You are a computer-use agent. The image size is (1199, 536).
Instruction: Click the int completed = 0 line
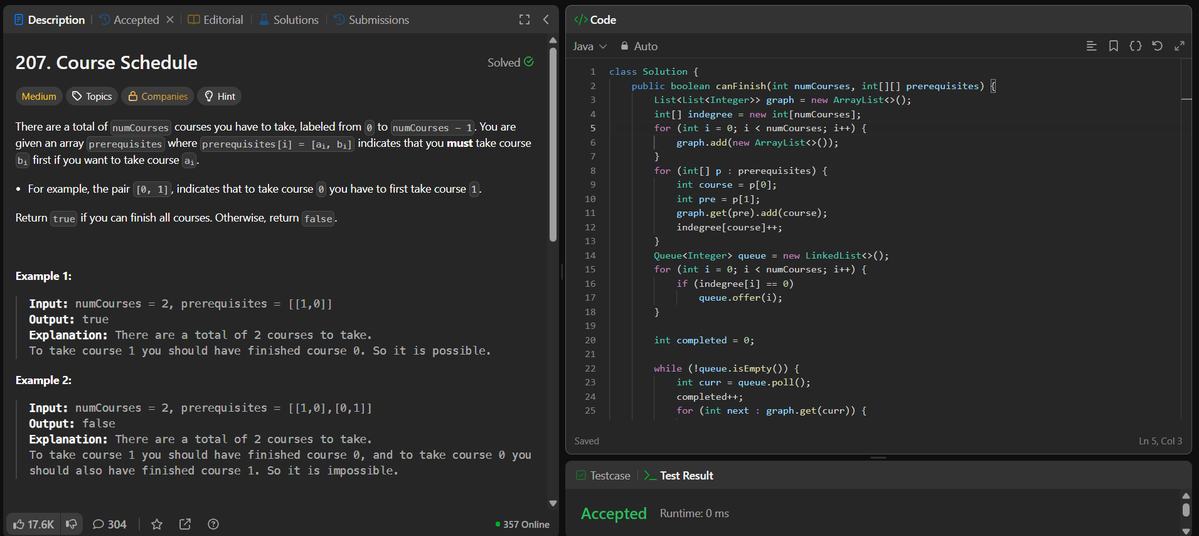tap(704, 339)
